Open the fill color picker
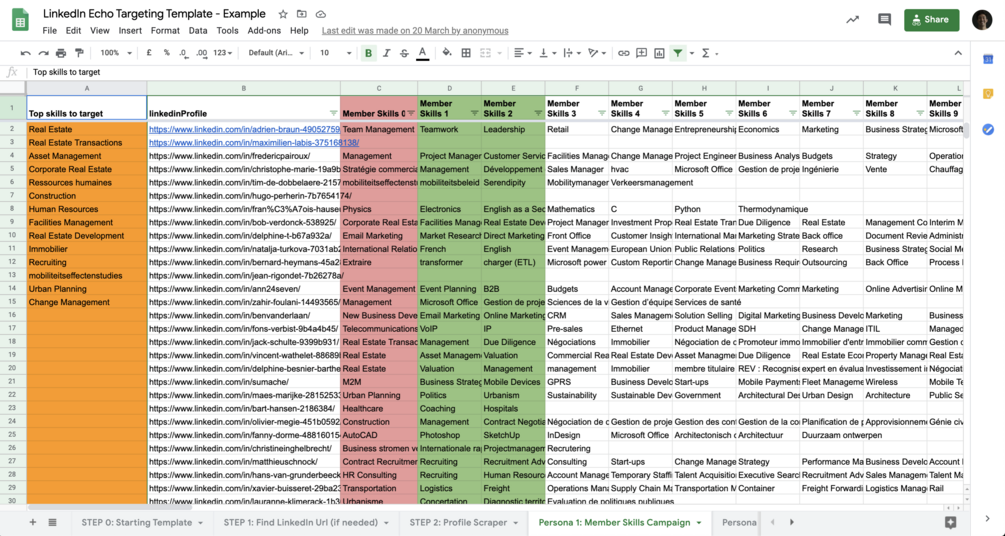The height and width of the screenshot is (536, 1005). pyautogui.click(x=447, y=53)
